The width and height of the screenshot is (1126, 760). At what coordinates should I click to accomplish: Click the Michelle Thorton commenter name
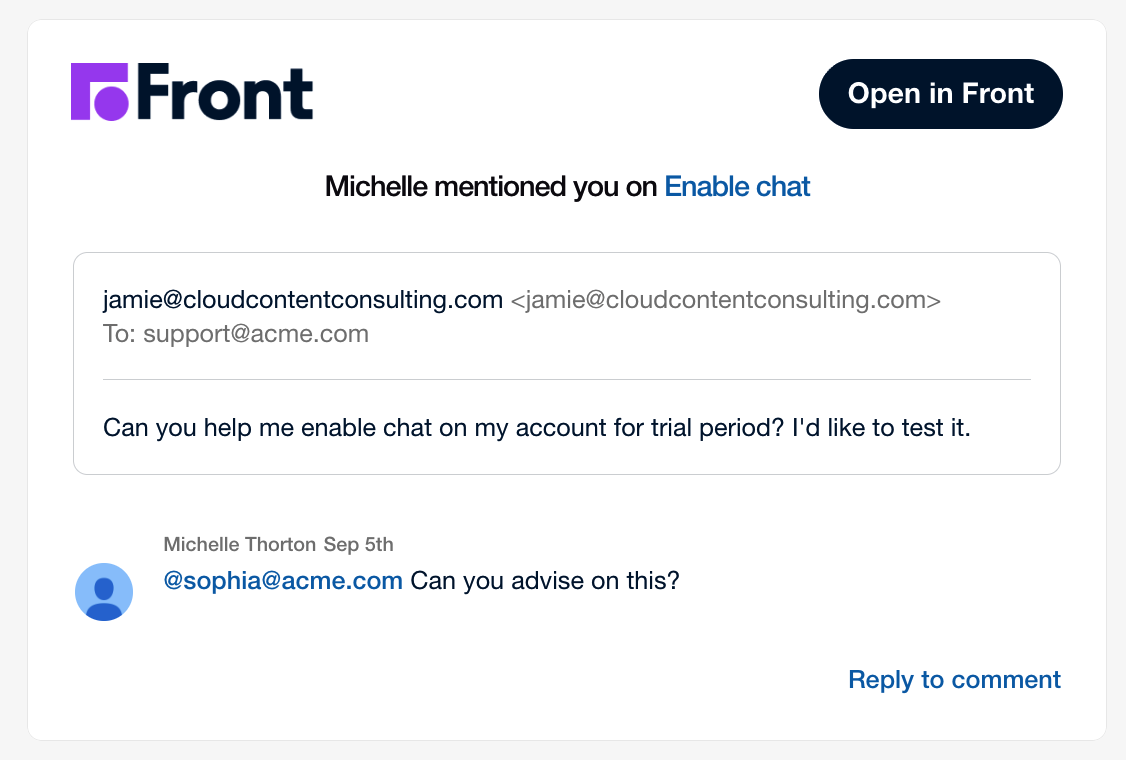pyautogui.click(x=239, y=544)
